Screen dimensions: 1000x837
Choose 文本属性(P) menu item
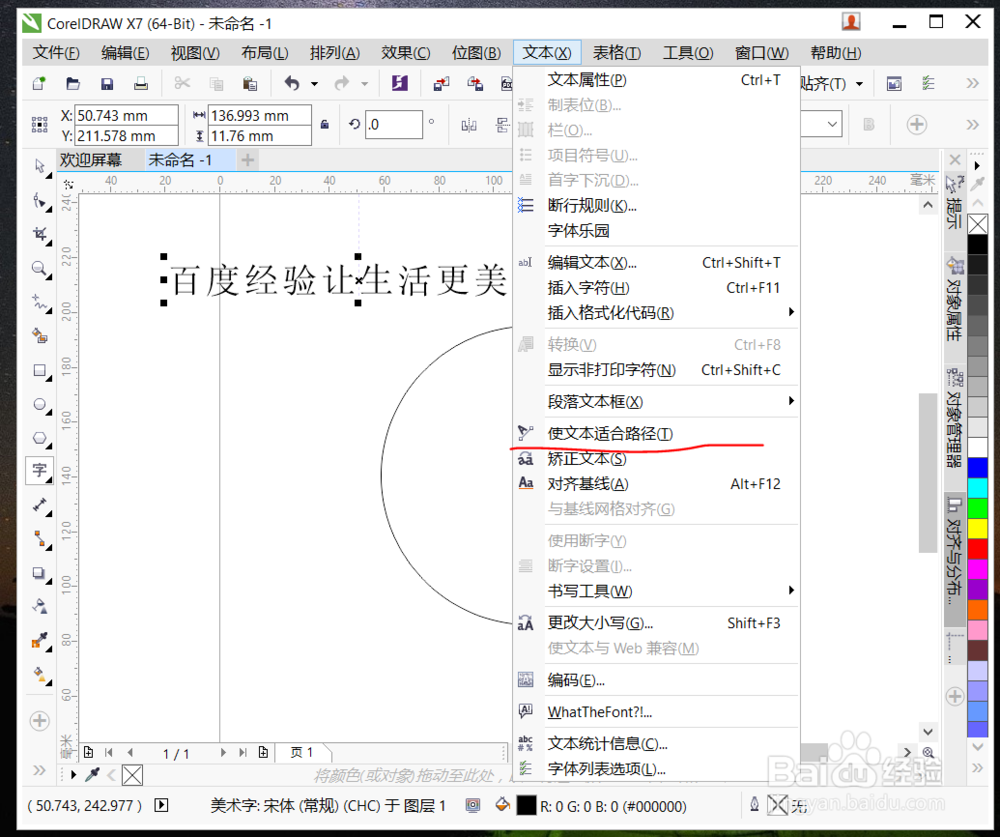click(x=656, y=80)
